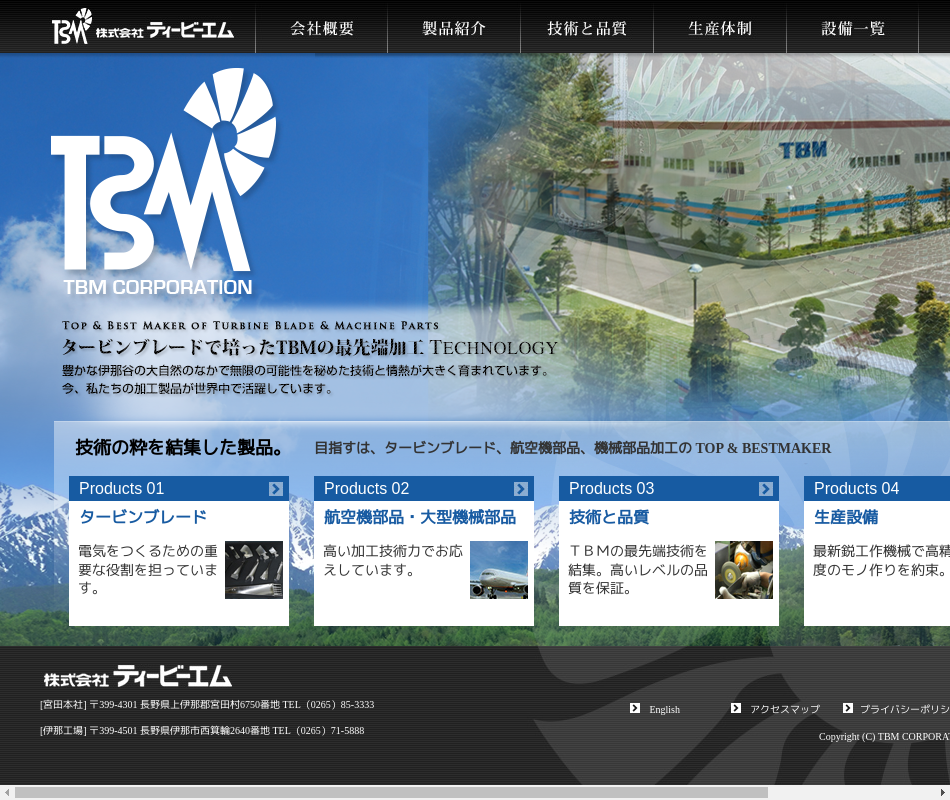The height and width of the screenshot is (800, 950).
Task: Click the arrow icon on Products 03
Action: coord(765,488)
